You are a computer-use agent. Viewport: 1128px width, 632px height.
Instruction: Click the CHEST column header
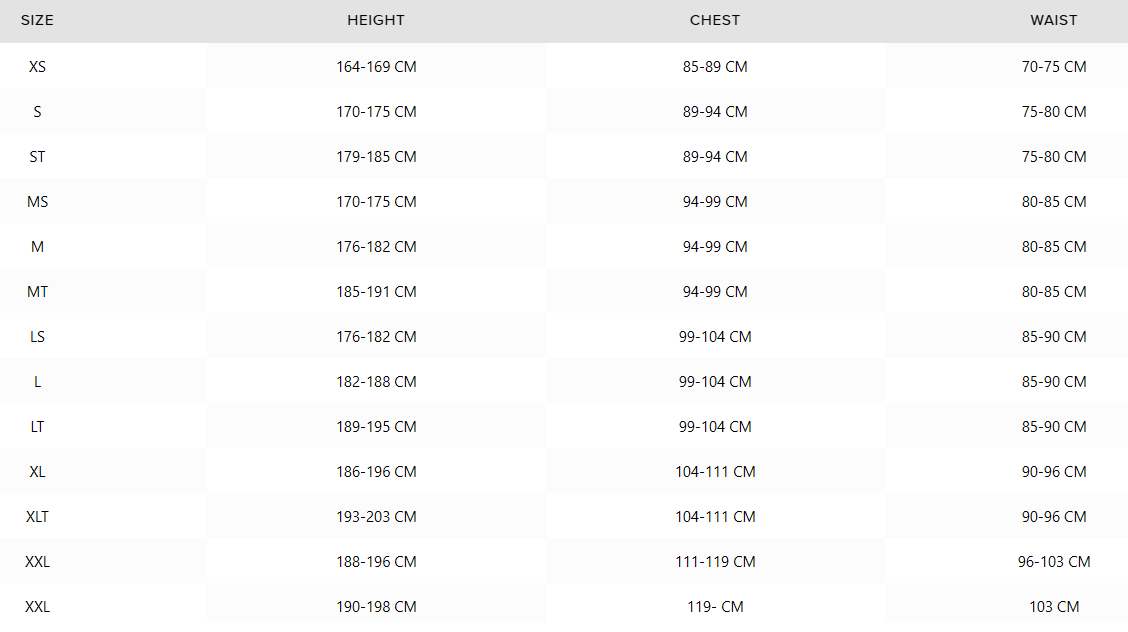point(714,20)
